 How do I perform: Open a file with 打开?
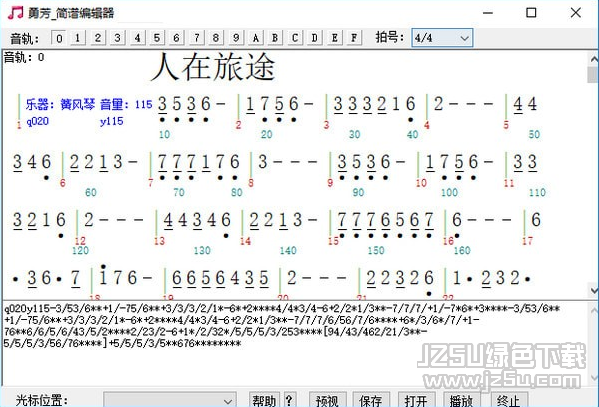point(416,400)
